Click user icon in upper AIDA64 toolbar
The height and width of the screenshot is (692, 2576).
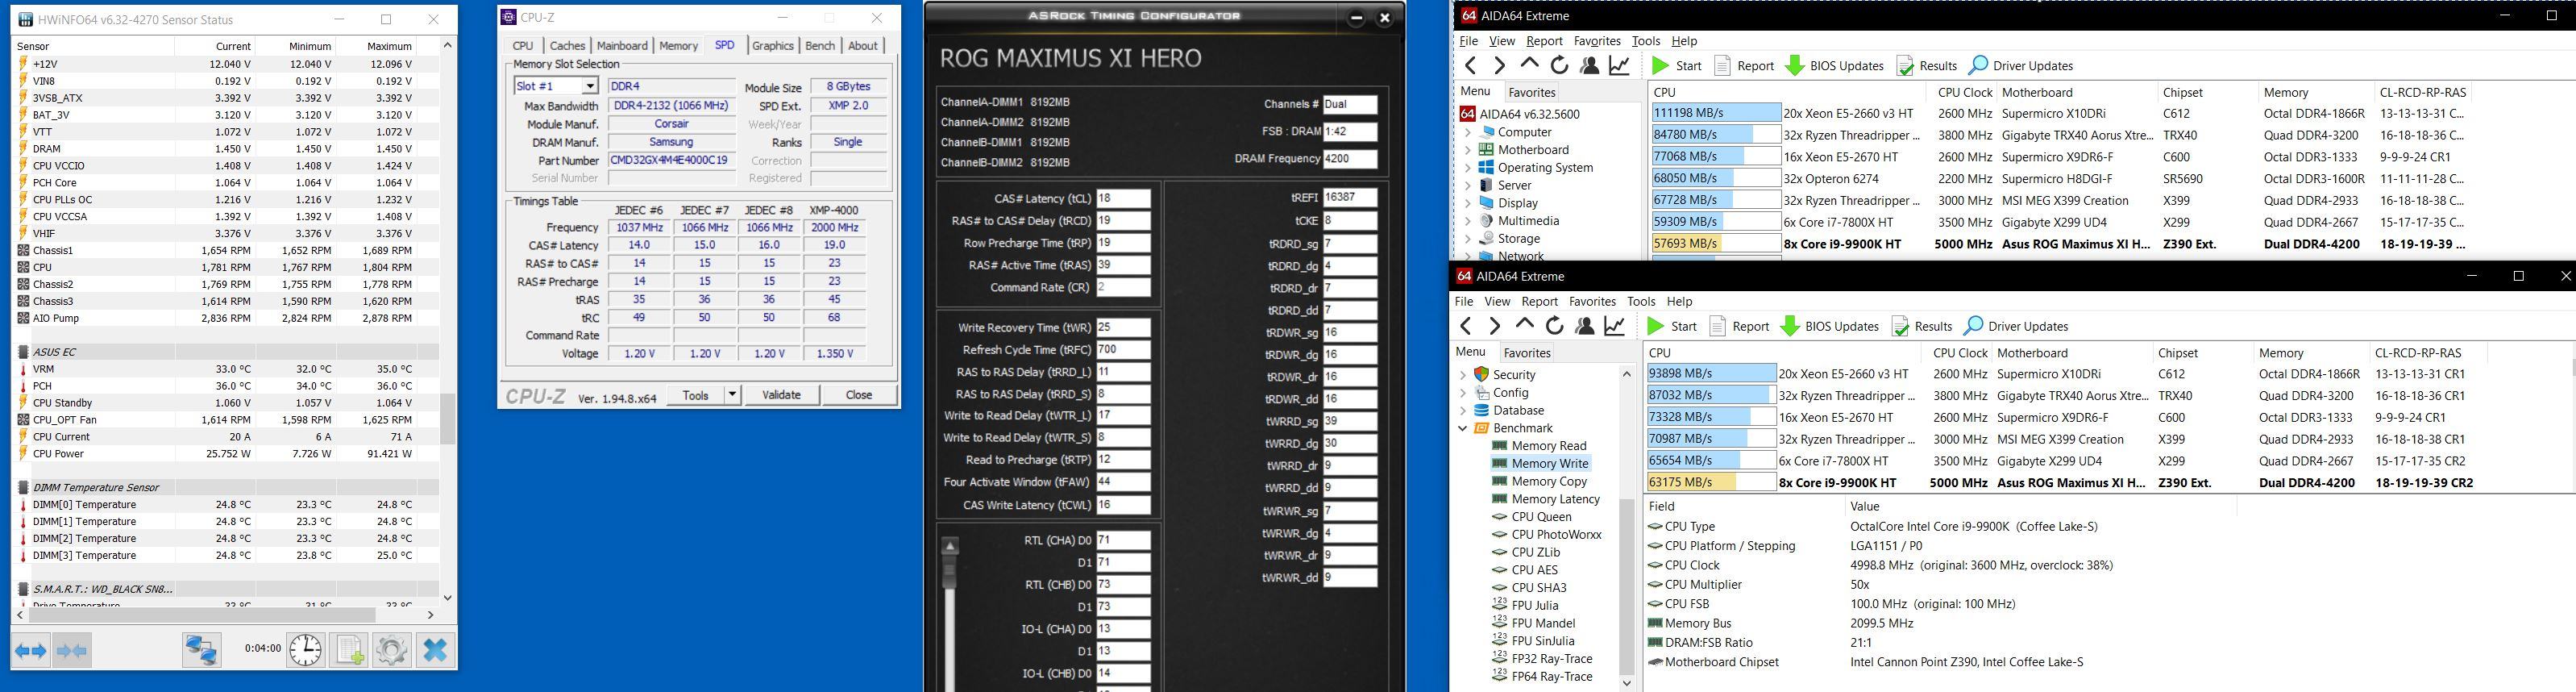coord(1589,66)
